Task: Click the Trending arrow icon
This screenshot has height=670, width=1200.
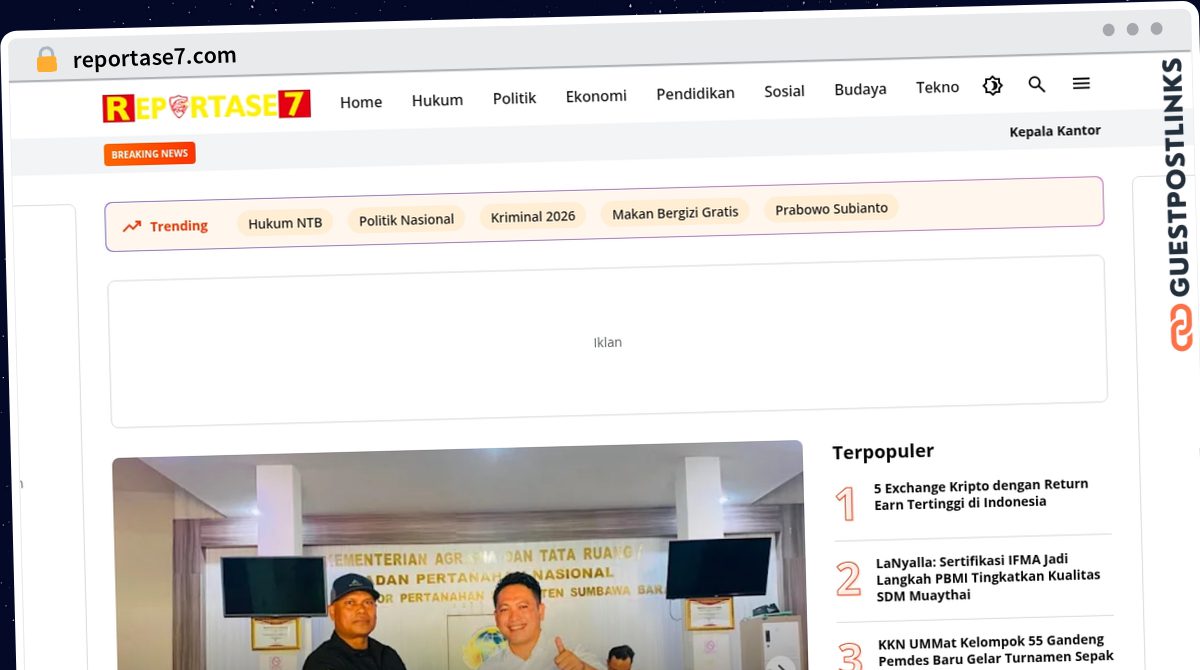Action: tap(132, 227)
